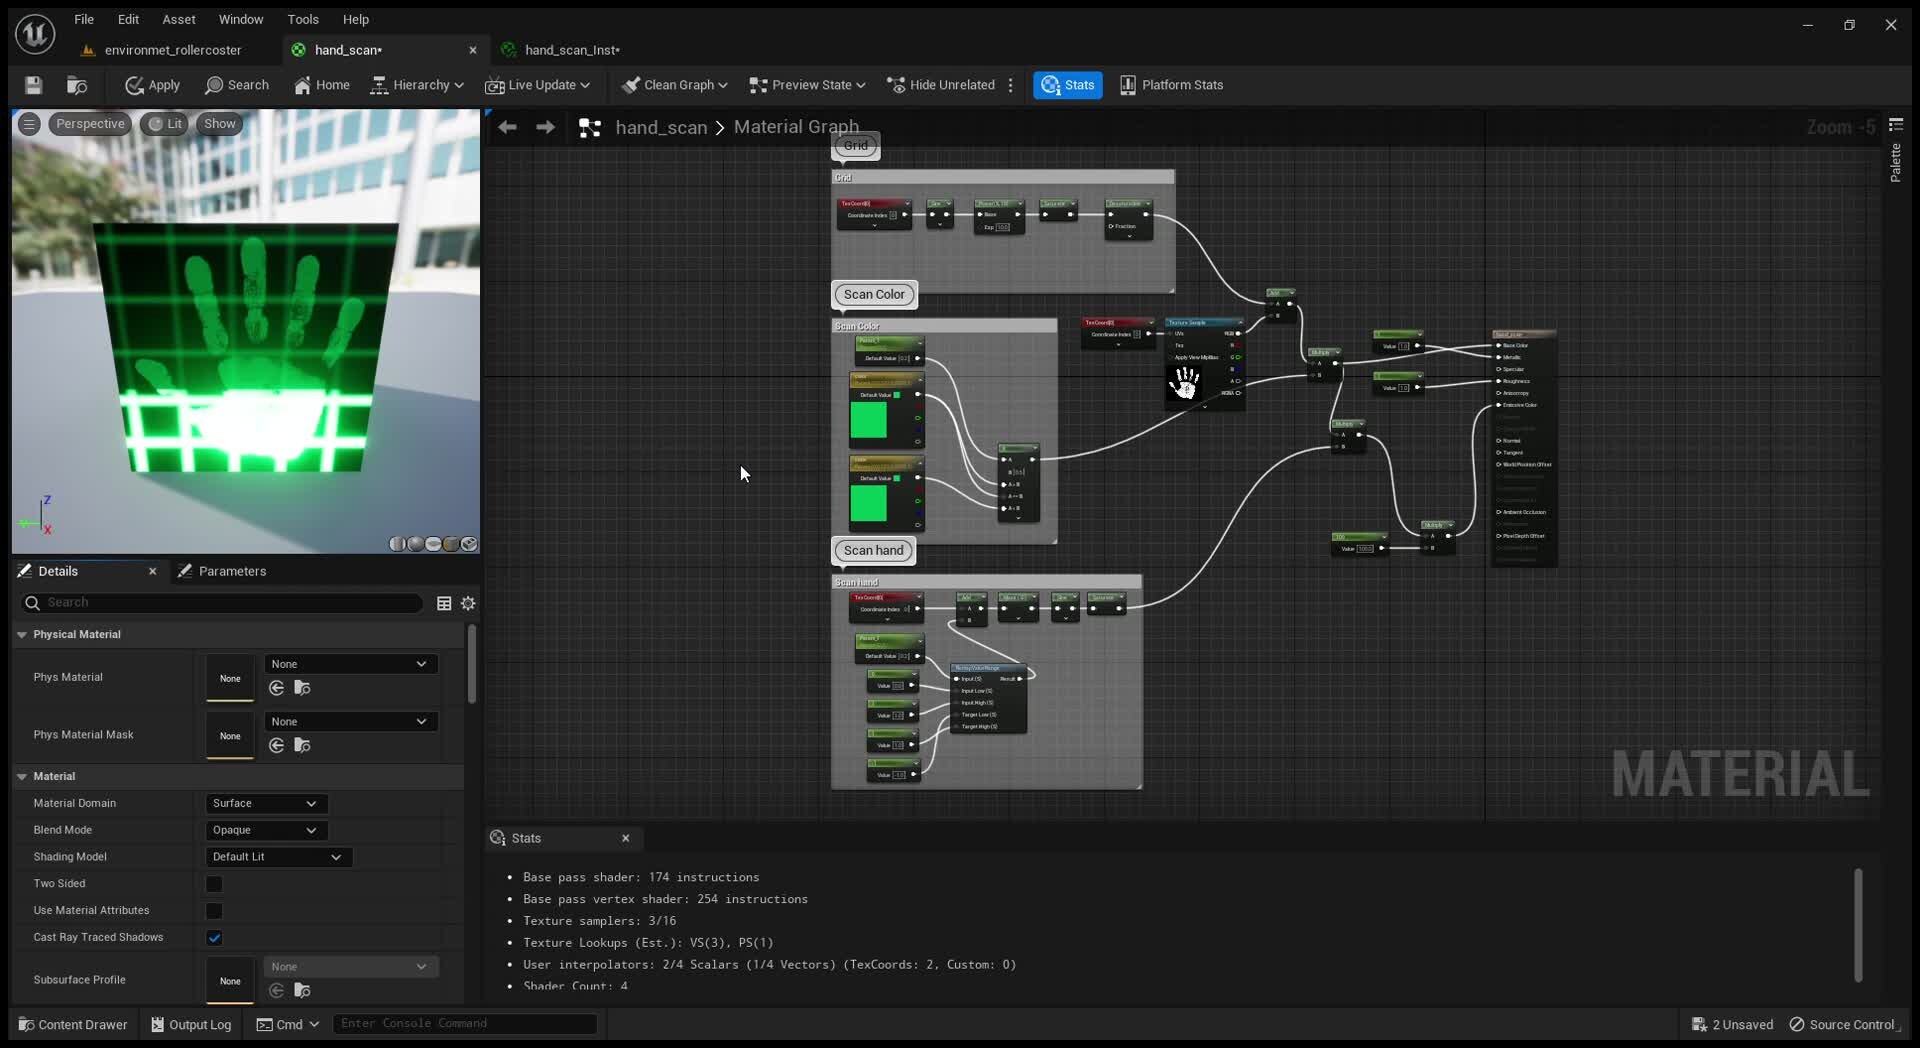Toggle the Stats button
Viewport: 1920px width, 1048px height.
[1068, 85]
